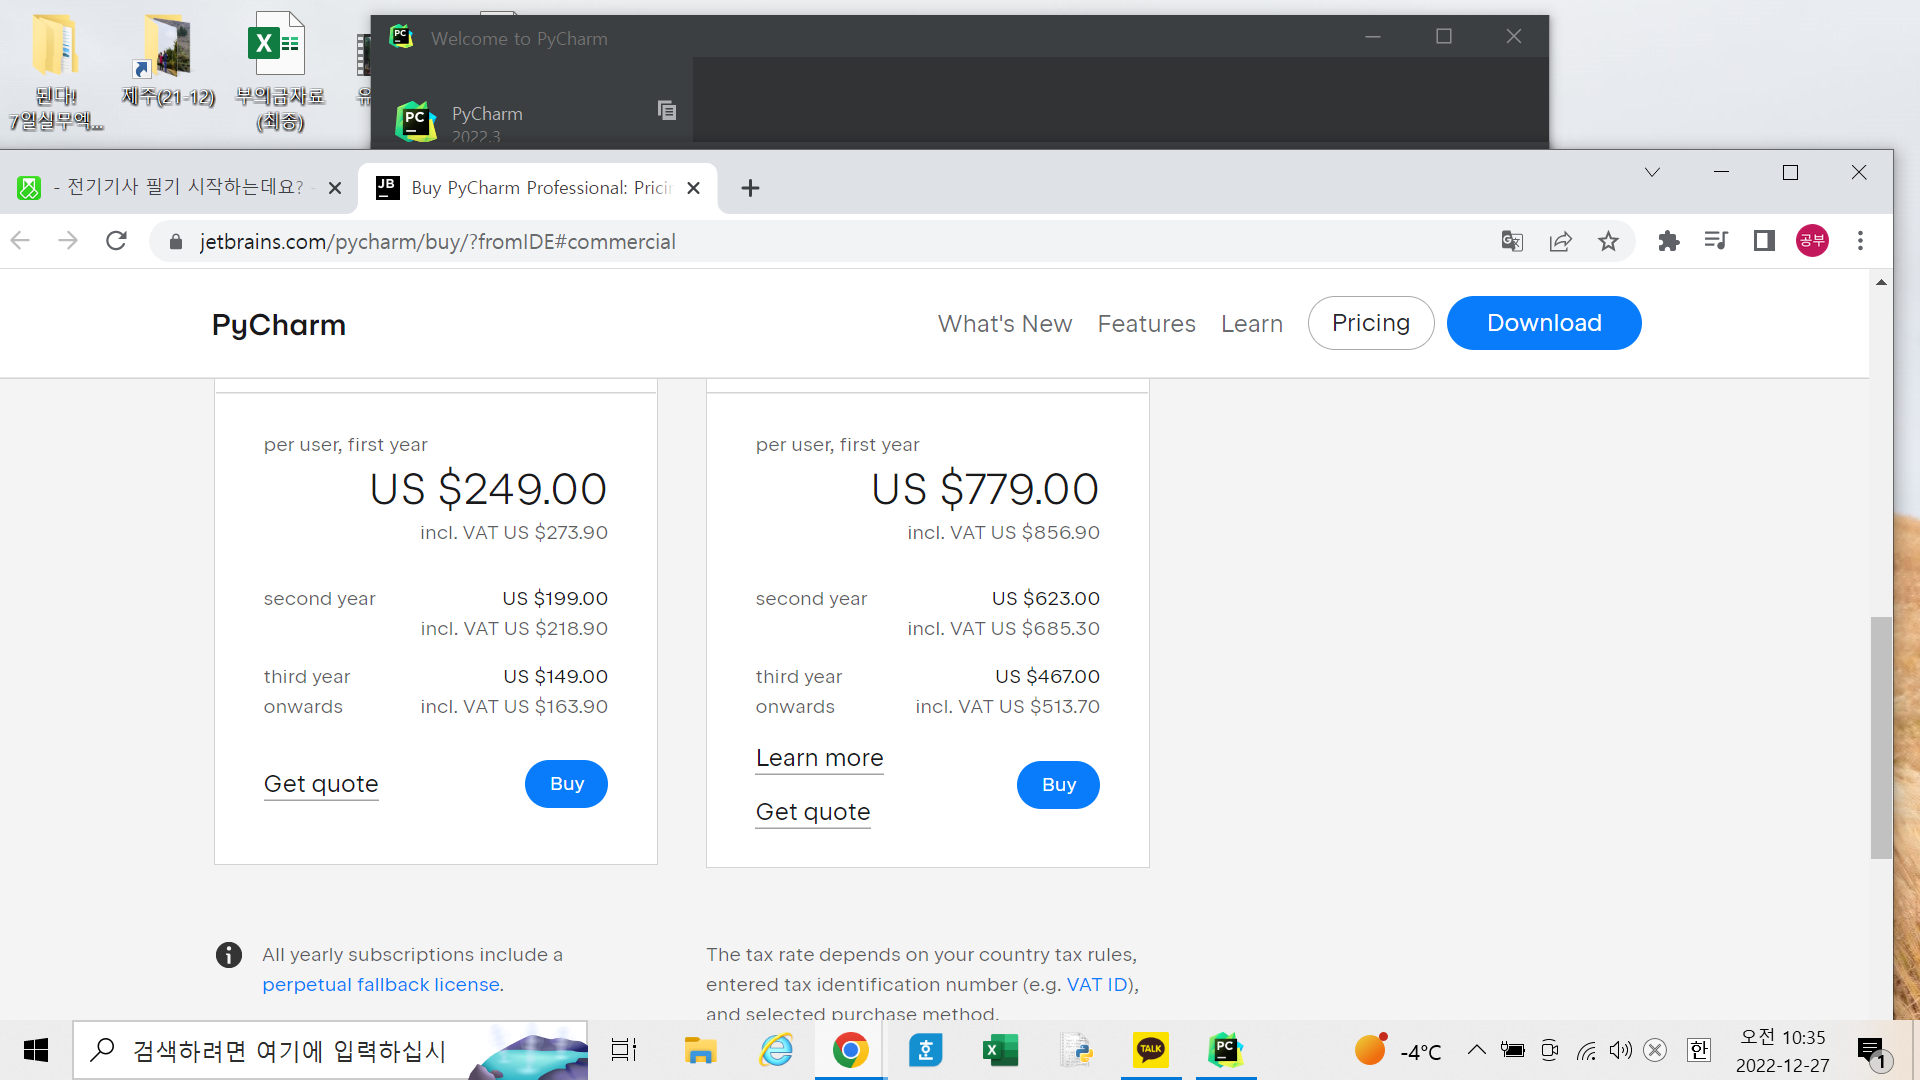View site info via the lock icon
The height and width of the screenshot is (1080, 1920).
[176, 242]
